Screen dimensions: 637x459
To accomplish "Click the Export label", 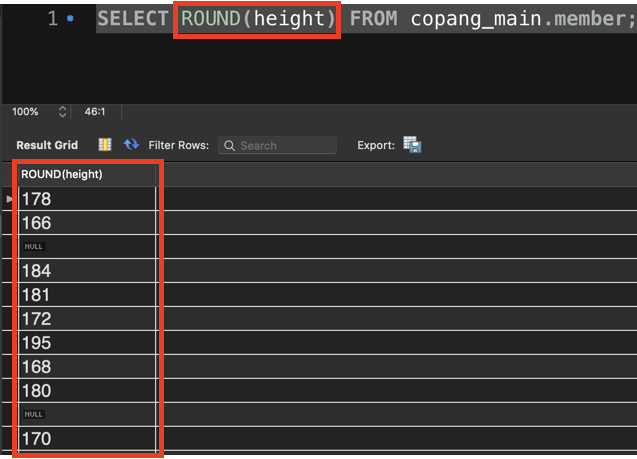I will (376, 145).
